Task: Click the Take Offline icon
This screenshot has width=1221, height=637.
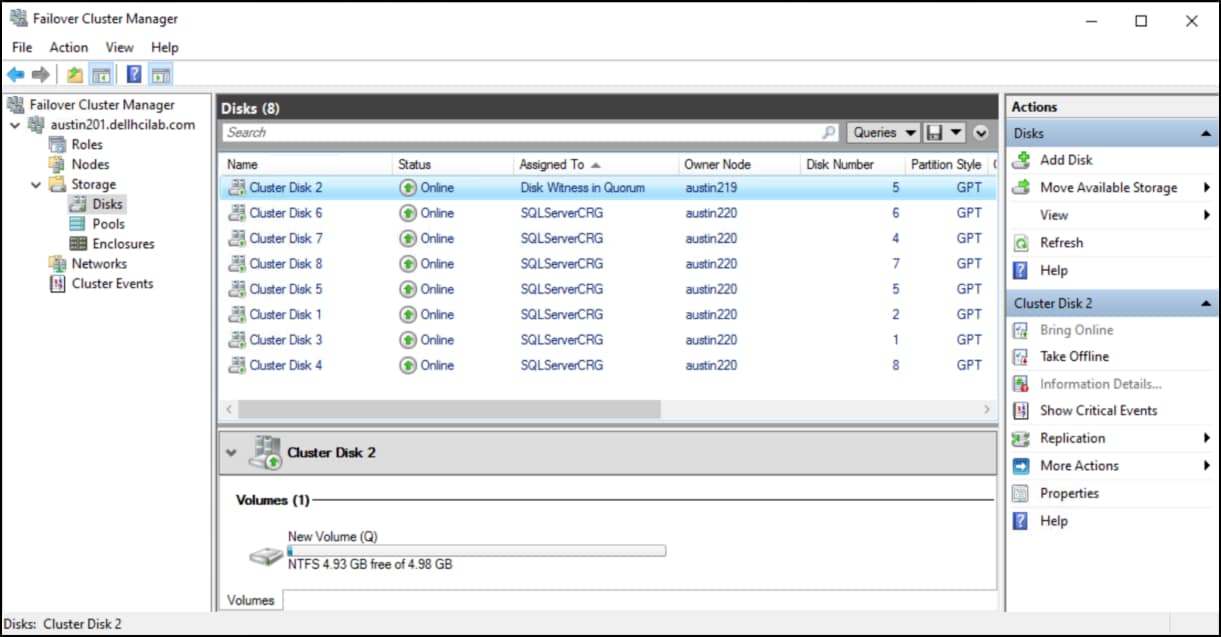Action: pos(1021,357)
